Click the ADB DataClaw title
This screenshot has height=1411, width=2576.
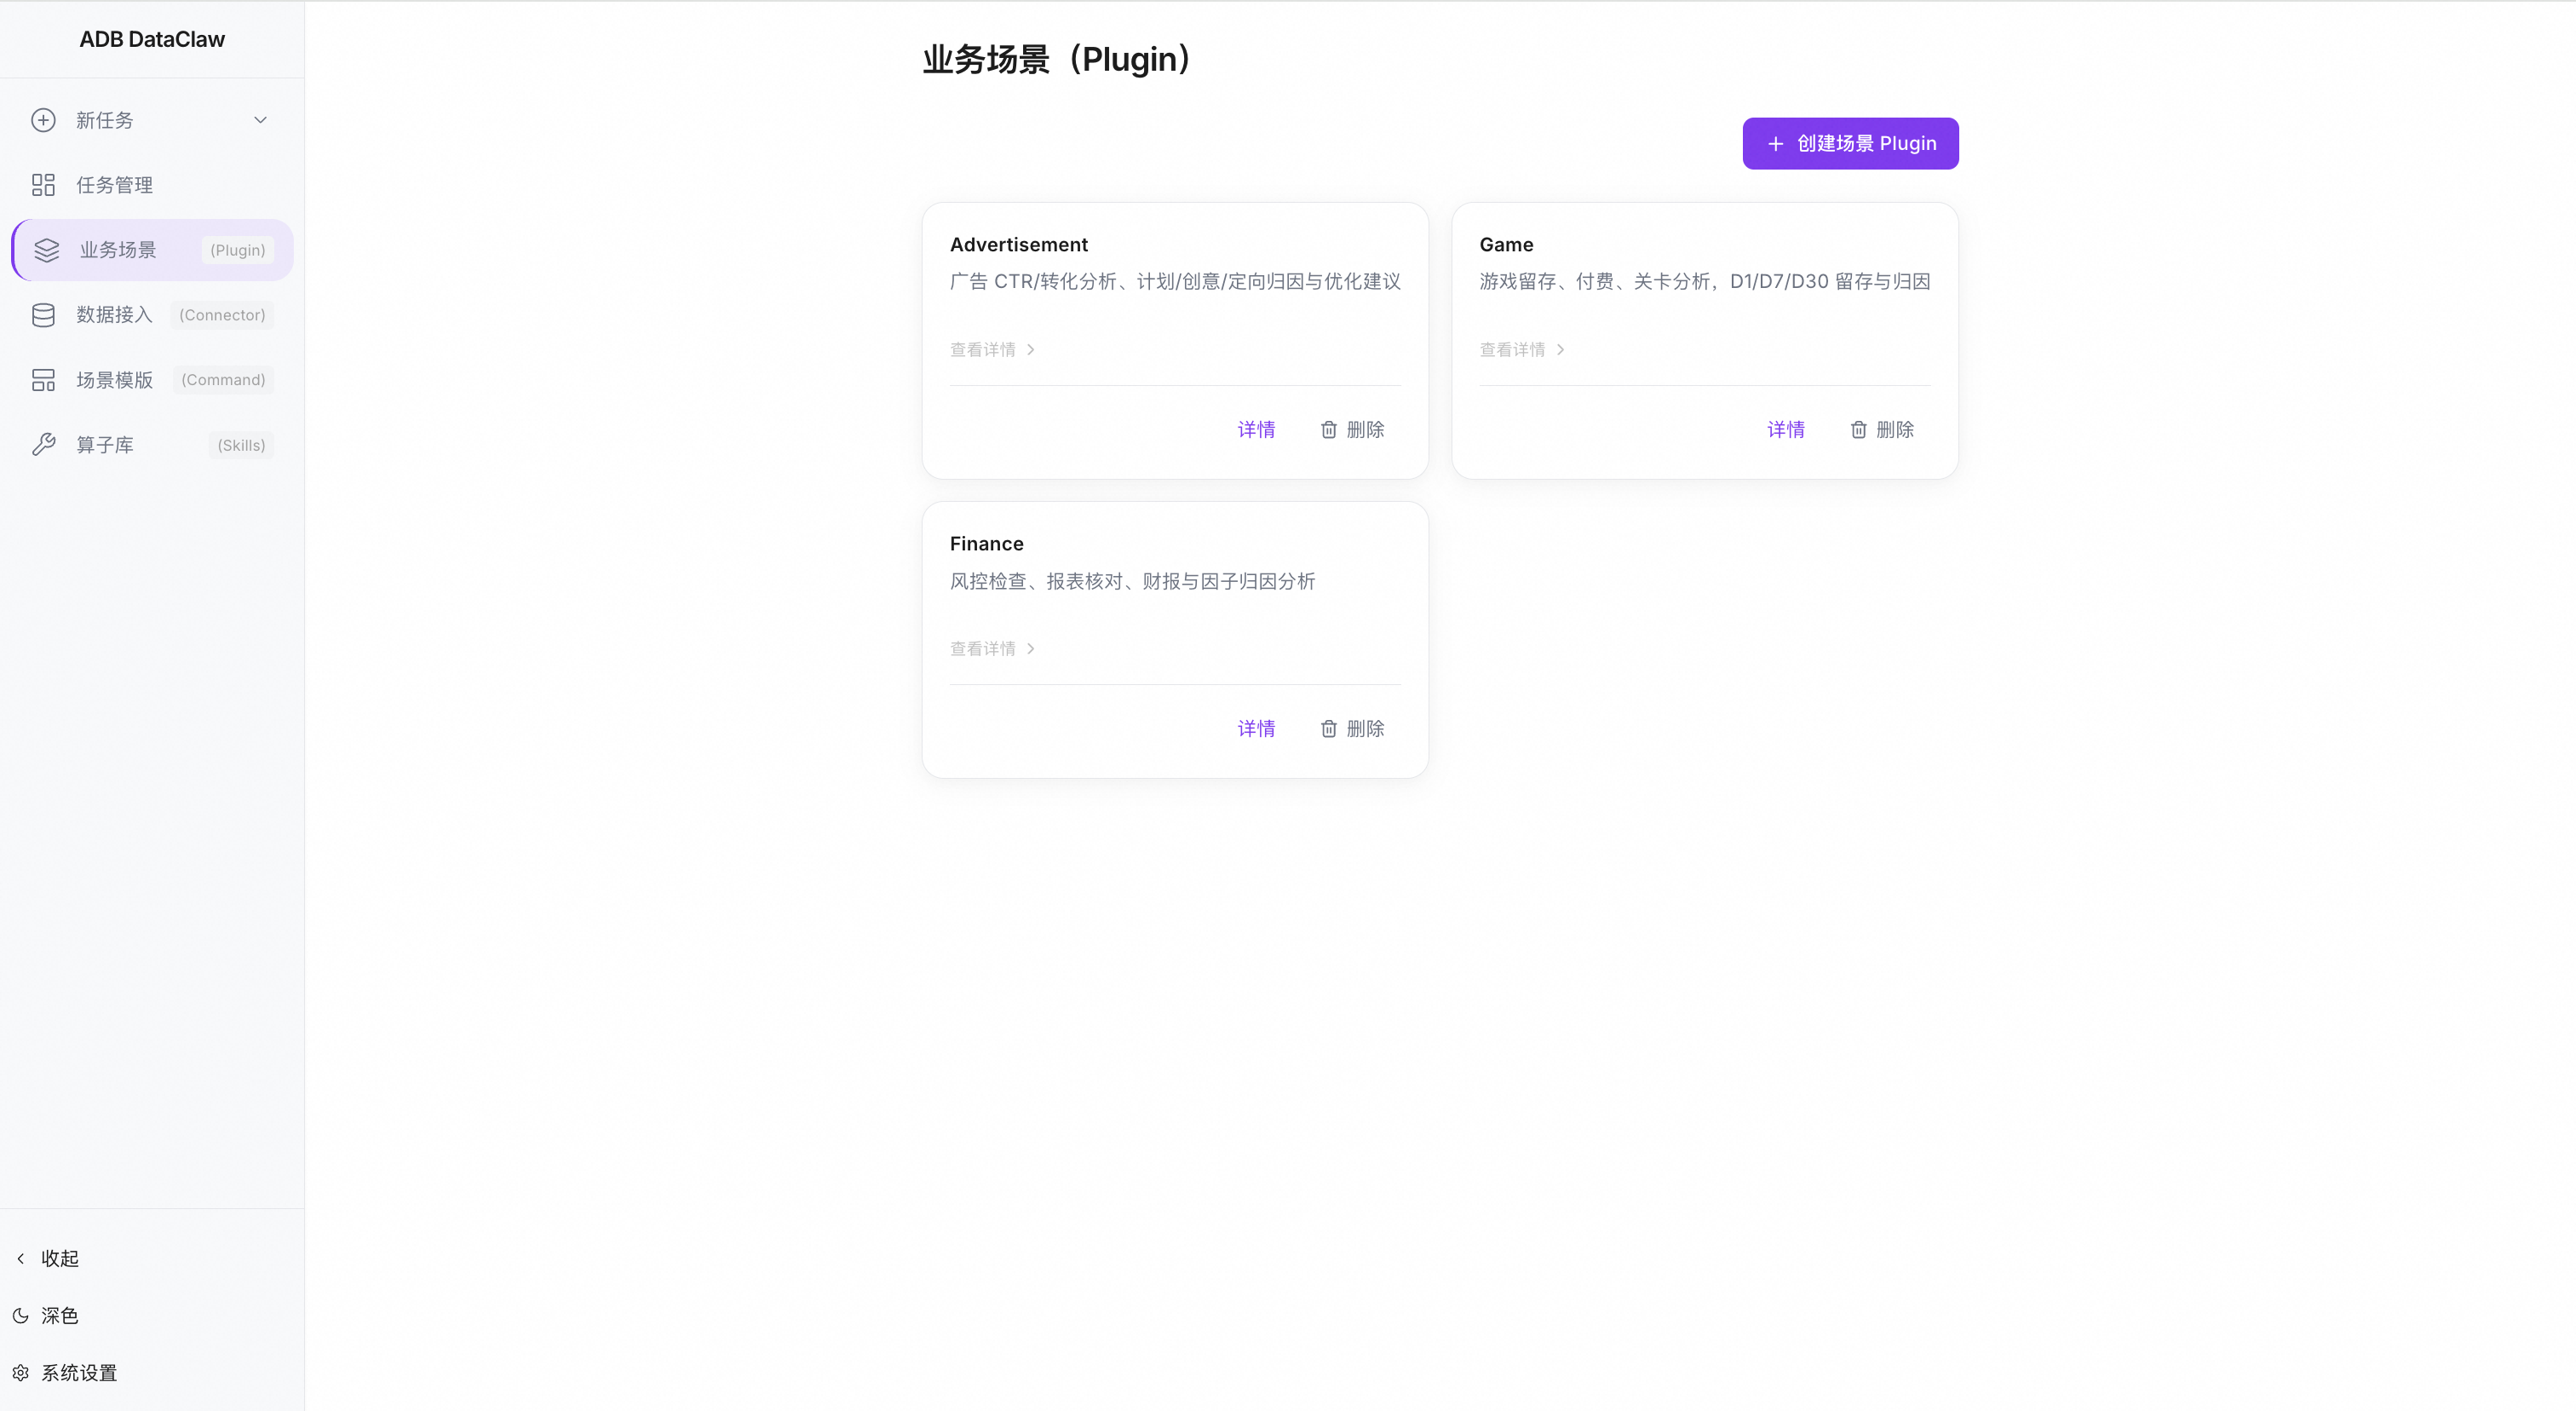click(152, 39)
